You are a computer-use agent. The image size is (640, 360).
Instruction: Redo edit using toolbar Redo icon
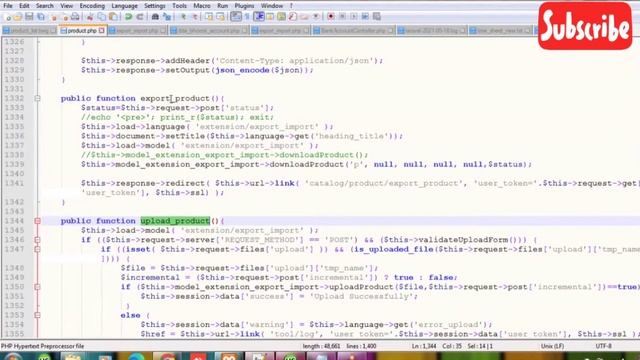click(140, 17)
